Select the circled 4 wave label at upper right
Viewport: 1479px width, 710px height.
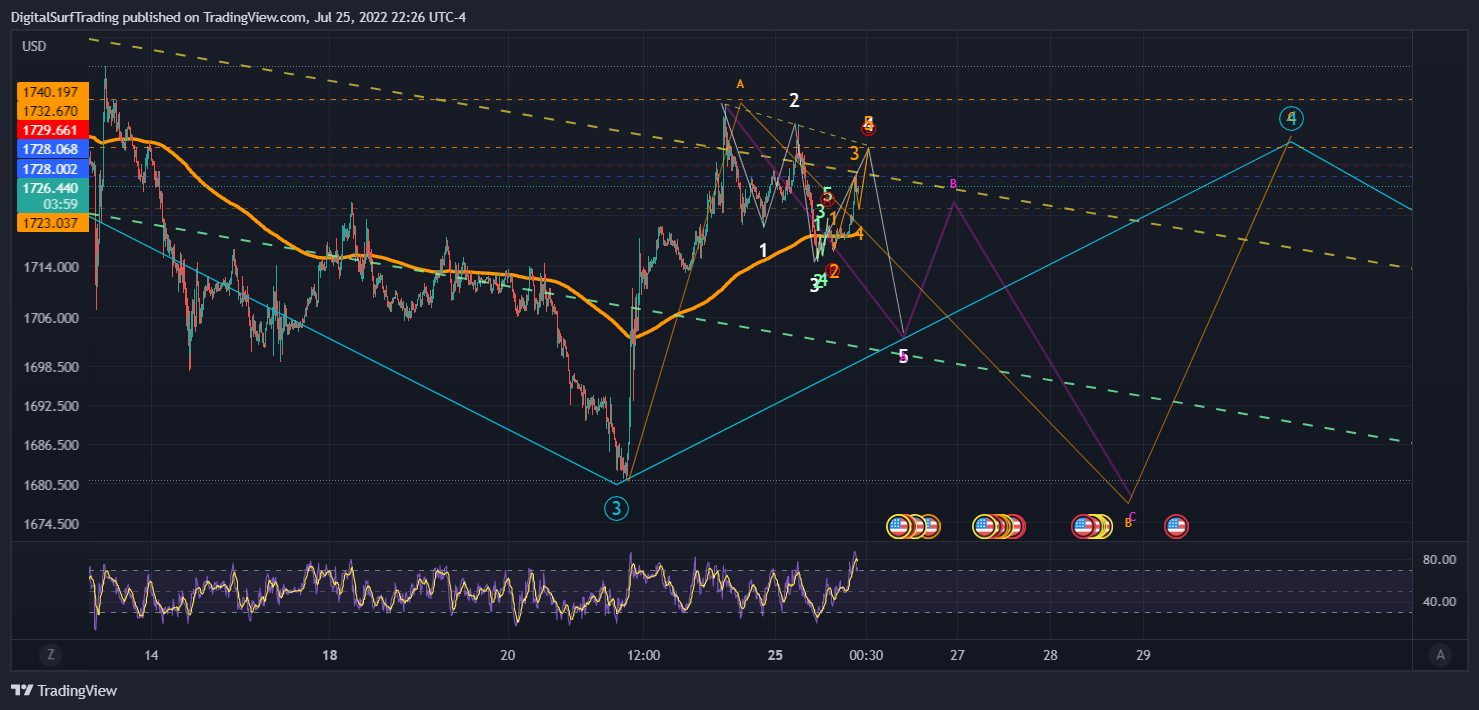tap(1291, 118)
